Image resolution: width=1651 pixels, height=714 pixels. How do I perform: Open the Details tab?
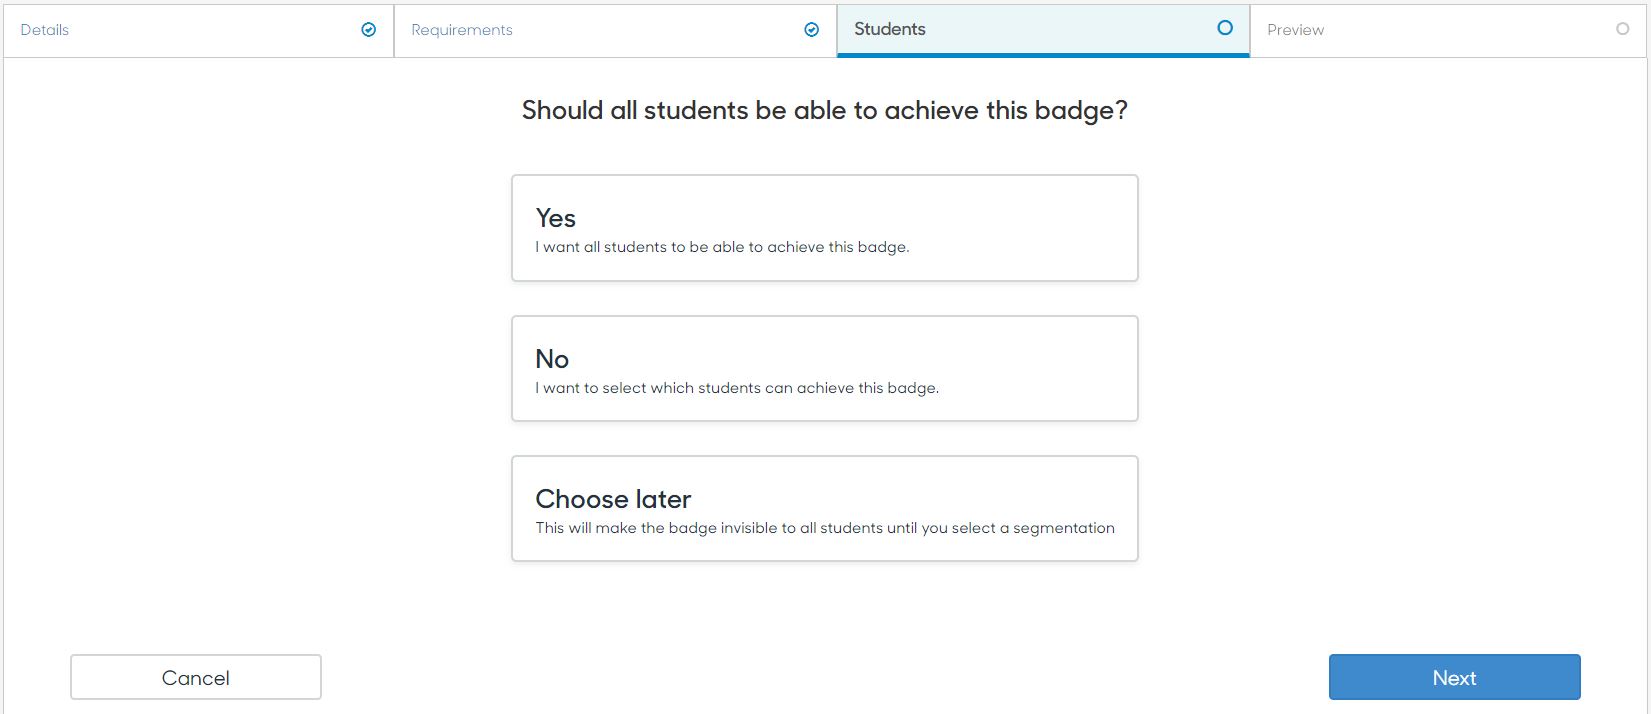pos(198,30)
